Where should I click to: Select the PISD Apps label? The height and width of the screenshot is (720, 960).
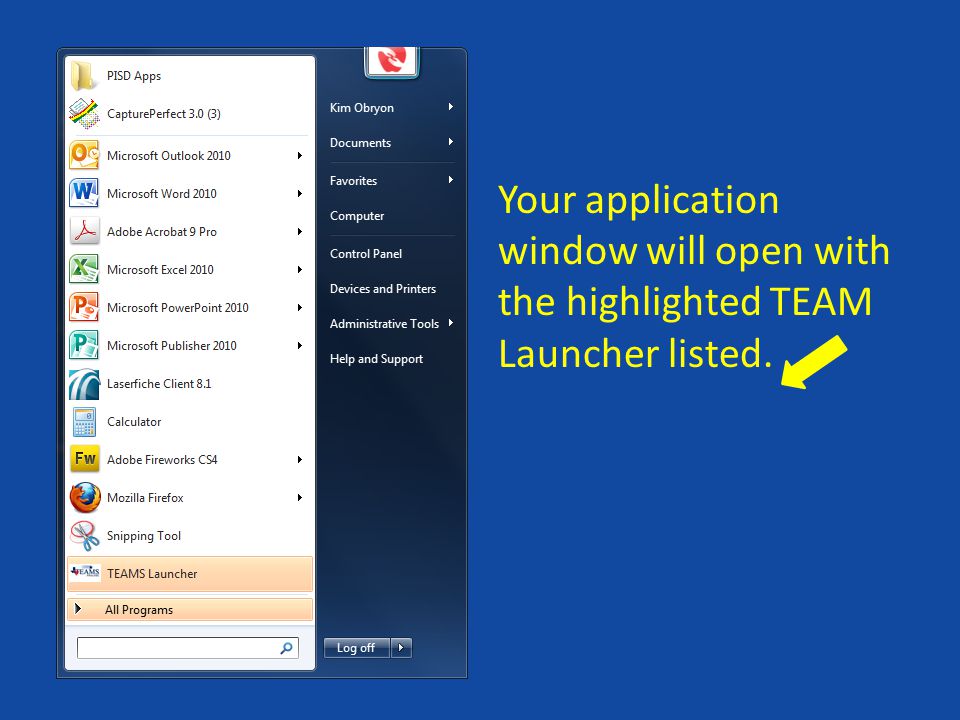133,76
